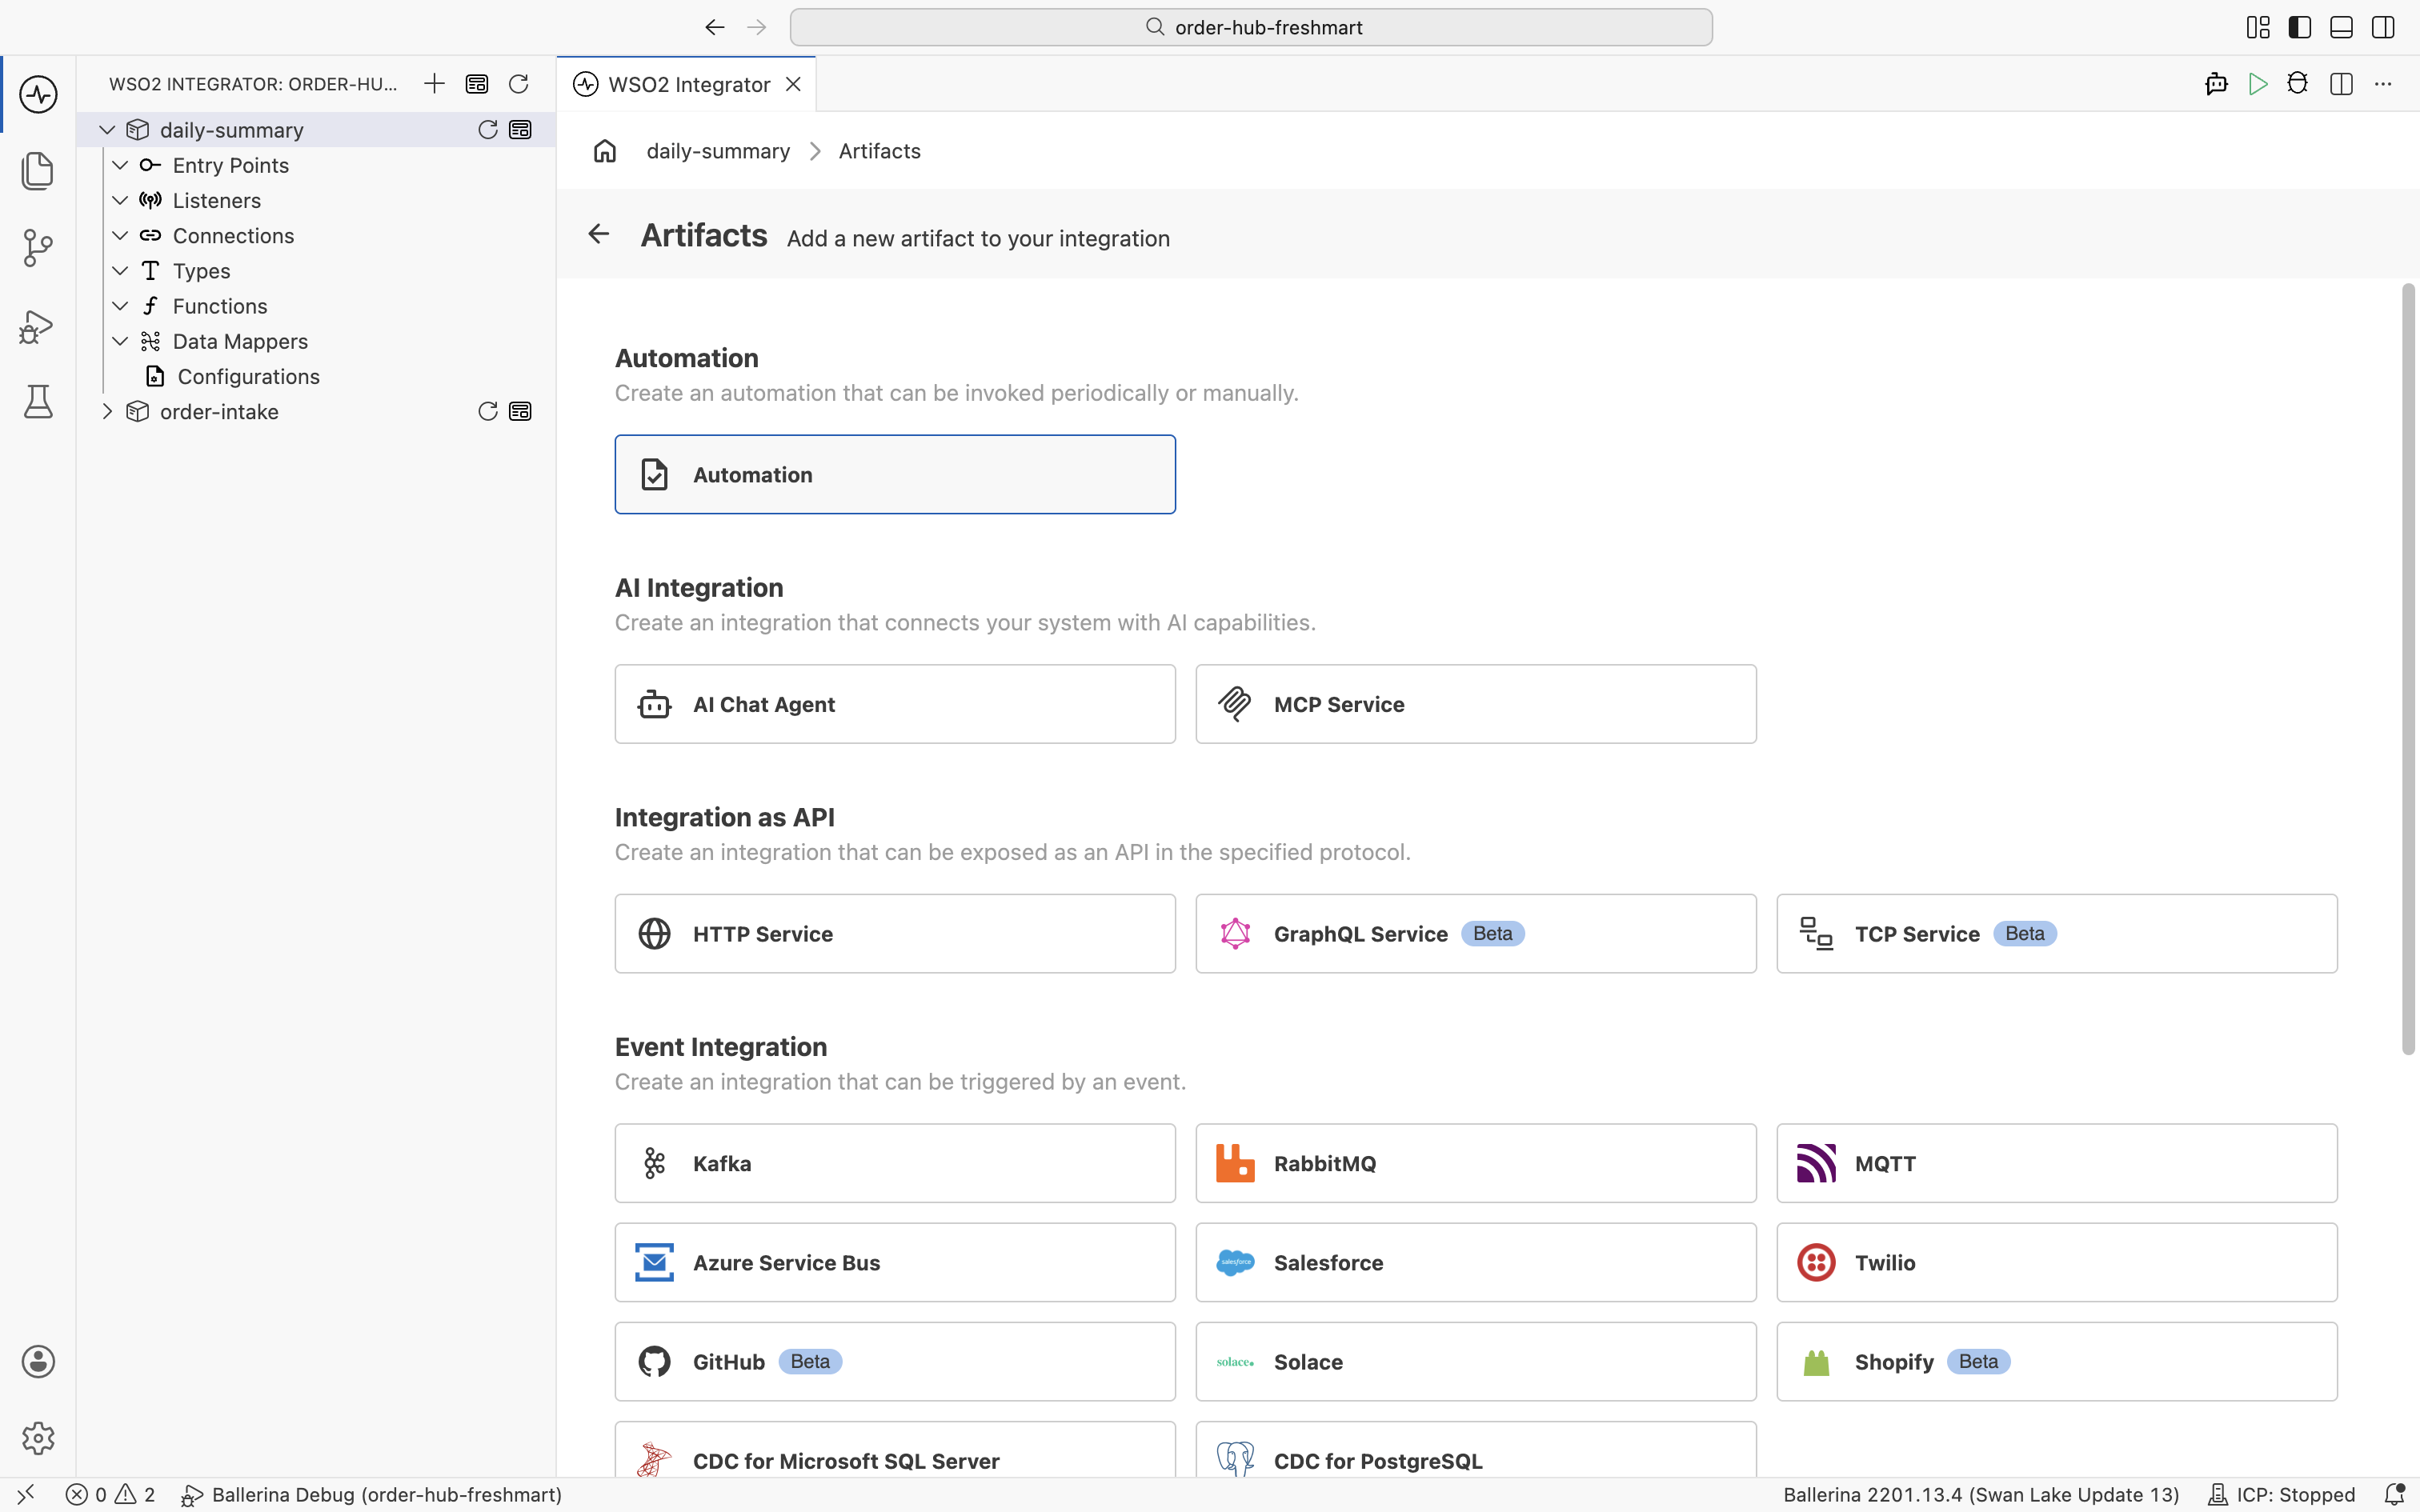Collapse the Data Mappers tree section
Viewport: 2420px width, 1512px height.
(120, 341)
